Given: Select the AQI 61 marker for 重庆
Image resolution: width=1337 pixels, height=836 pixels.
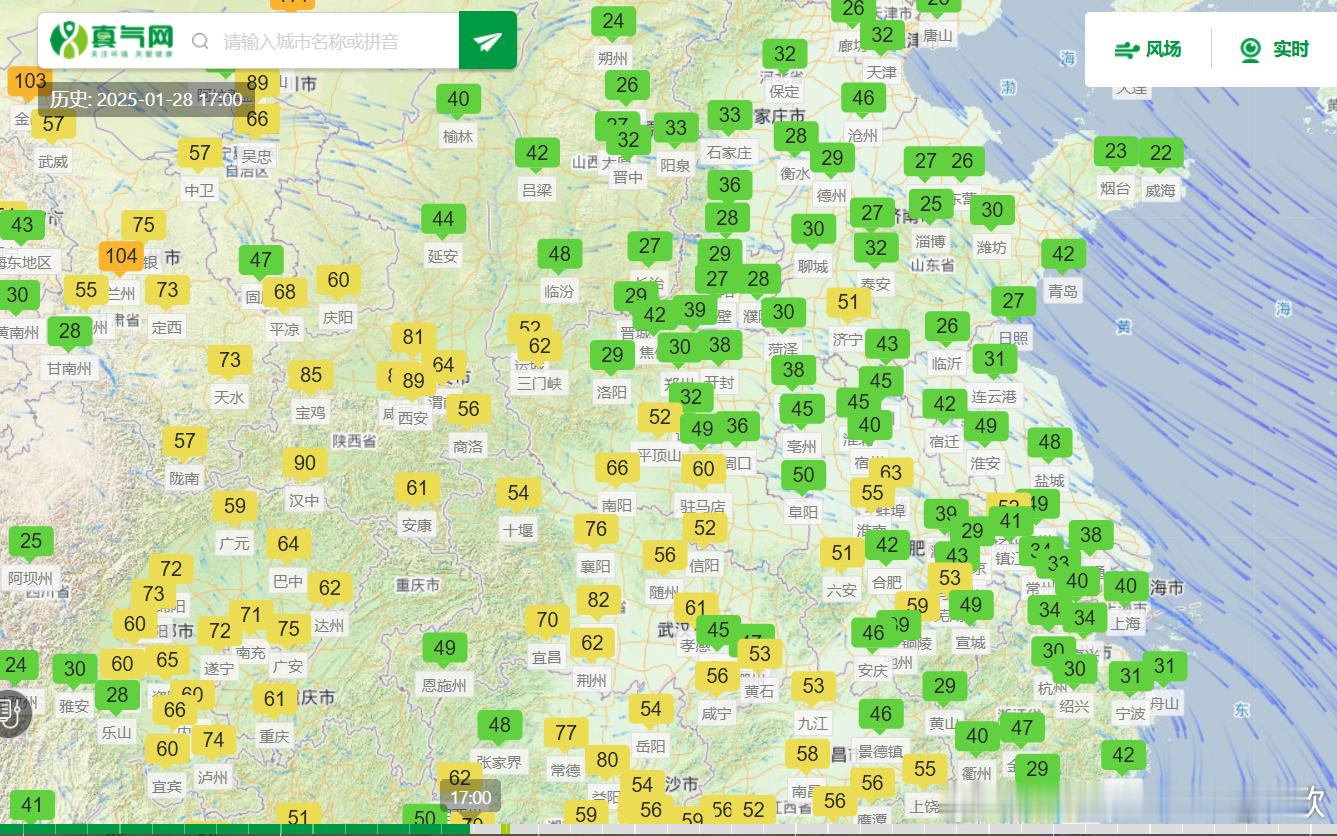Looking at the screenshot, I should coord(275,699).
